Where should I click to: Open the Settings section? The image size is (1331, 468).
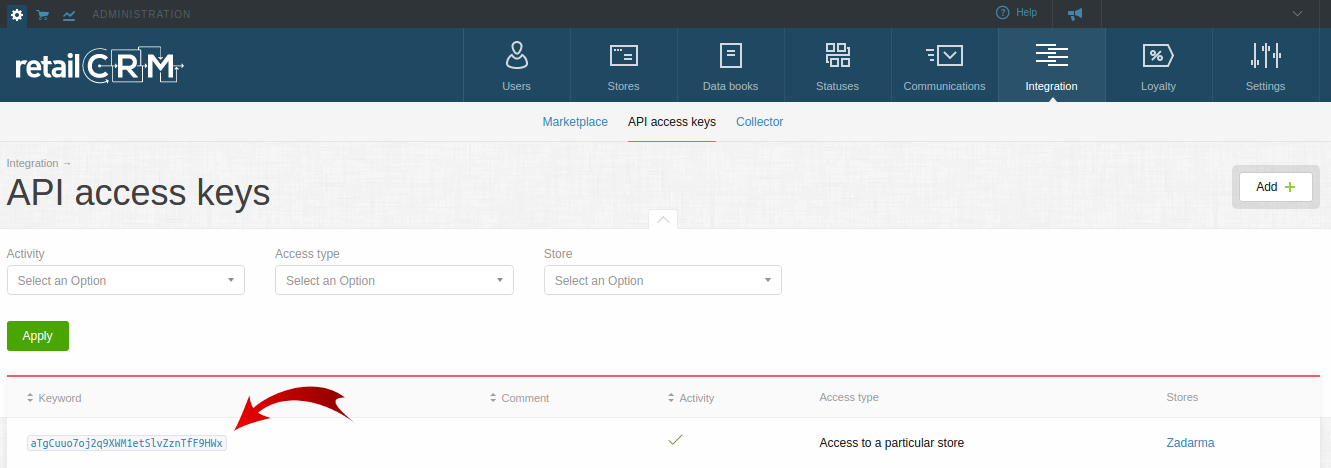coord(1266,65)
